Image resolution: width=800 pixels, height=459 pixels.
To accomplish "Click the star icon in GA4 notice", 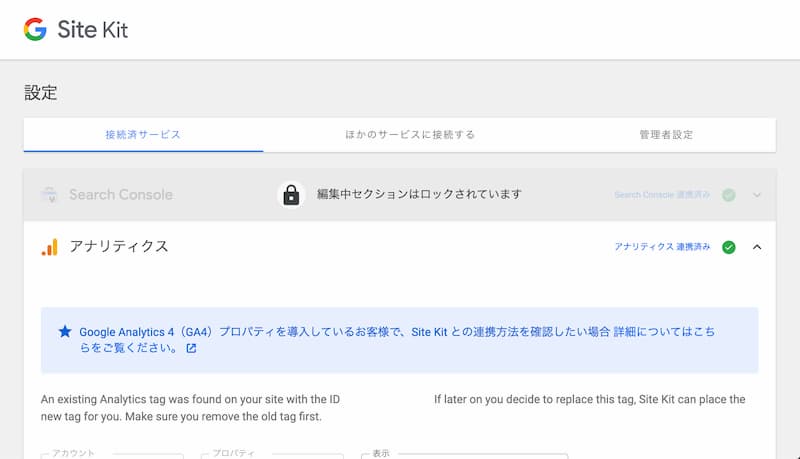I will tap(65, 332).
